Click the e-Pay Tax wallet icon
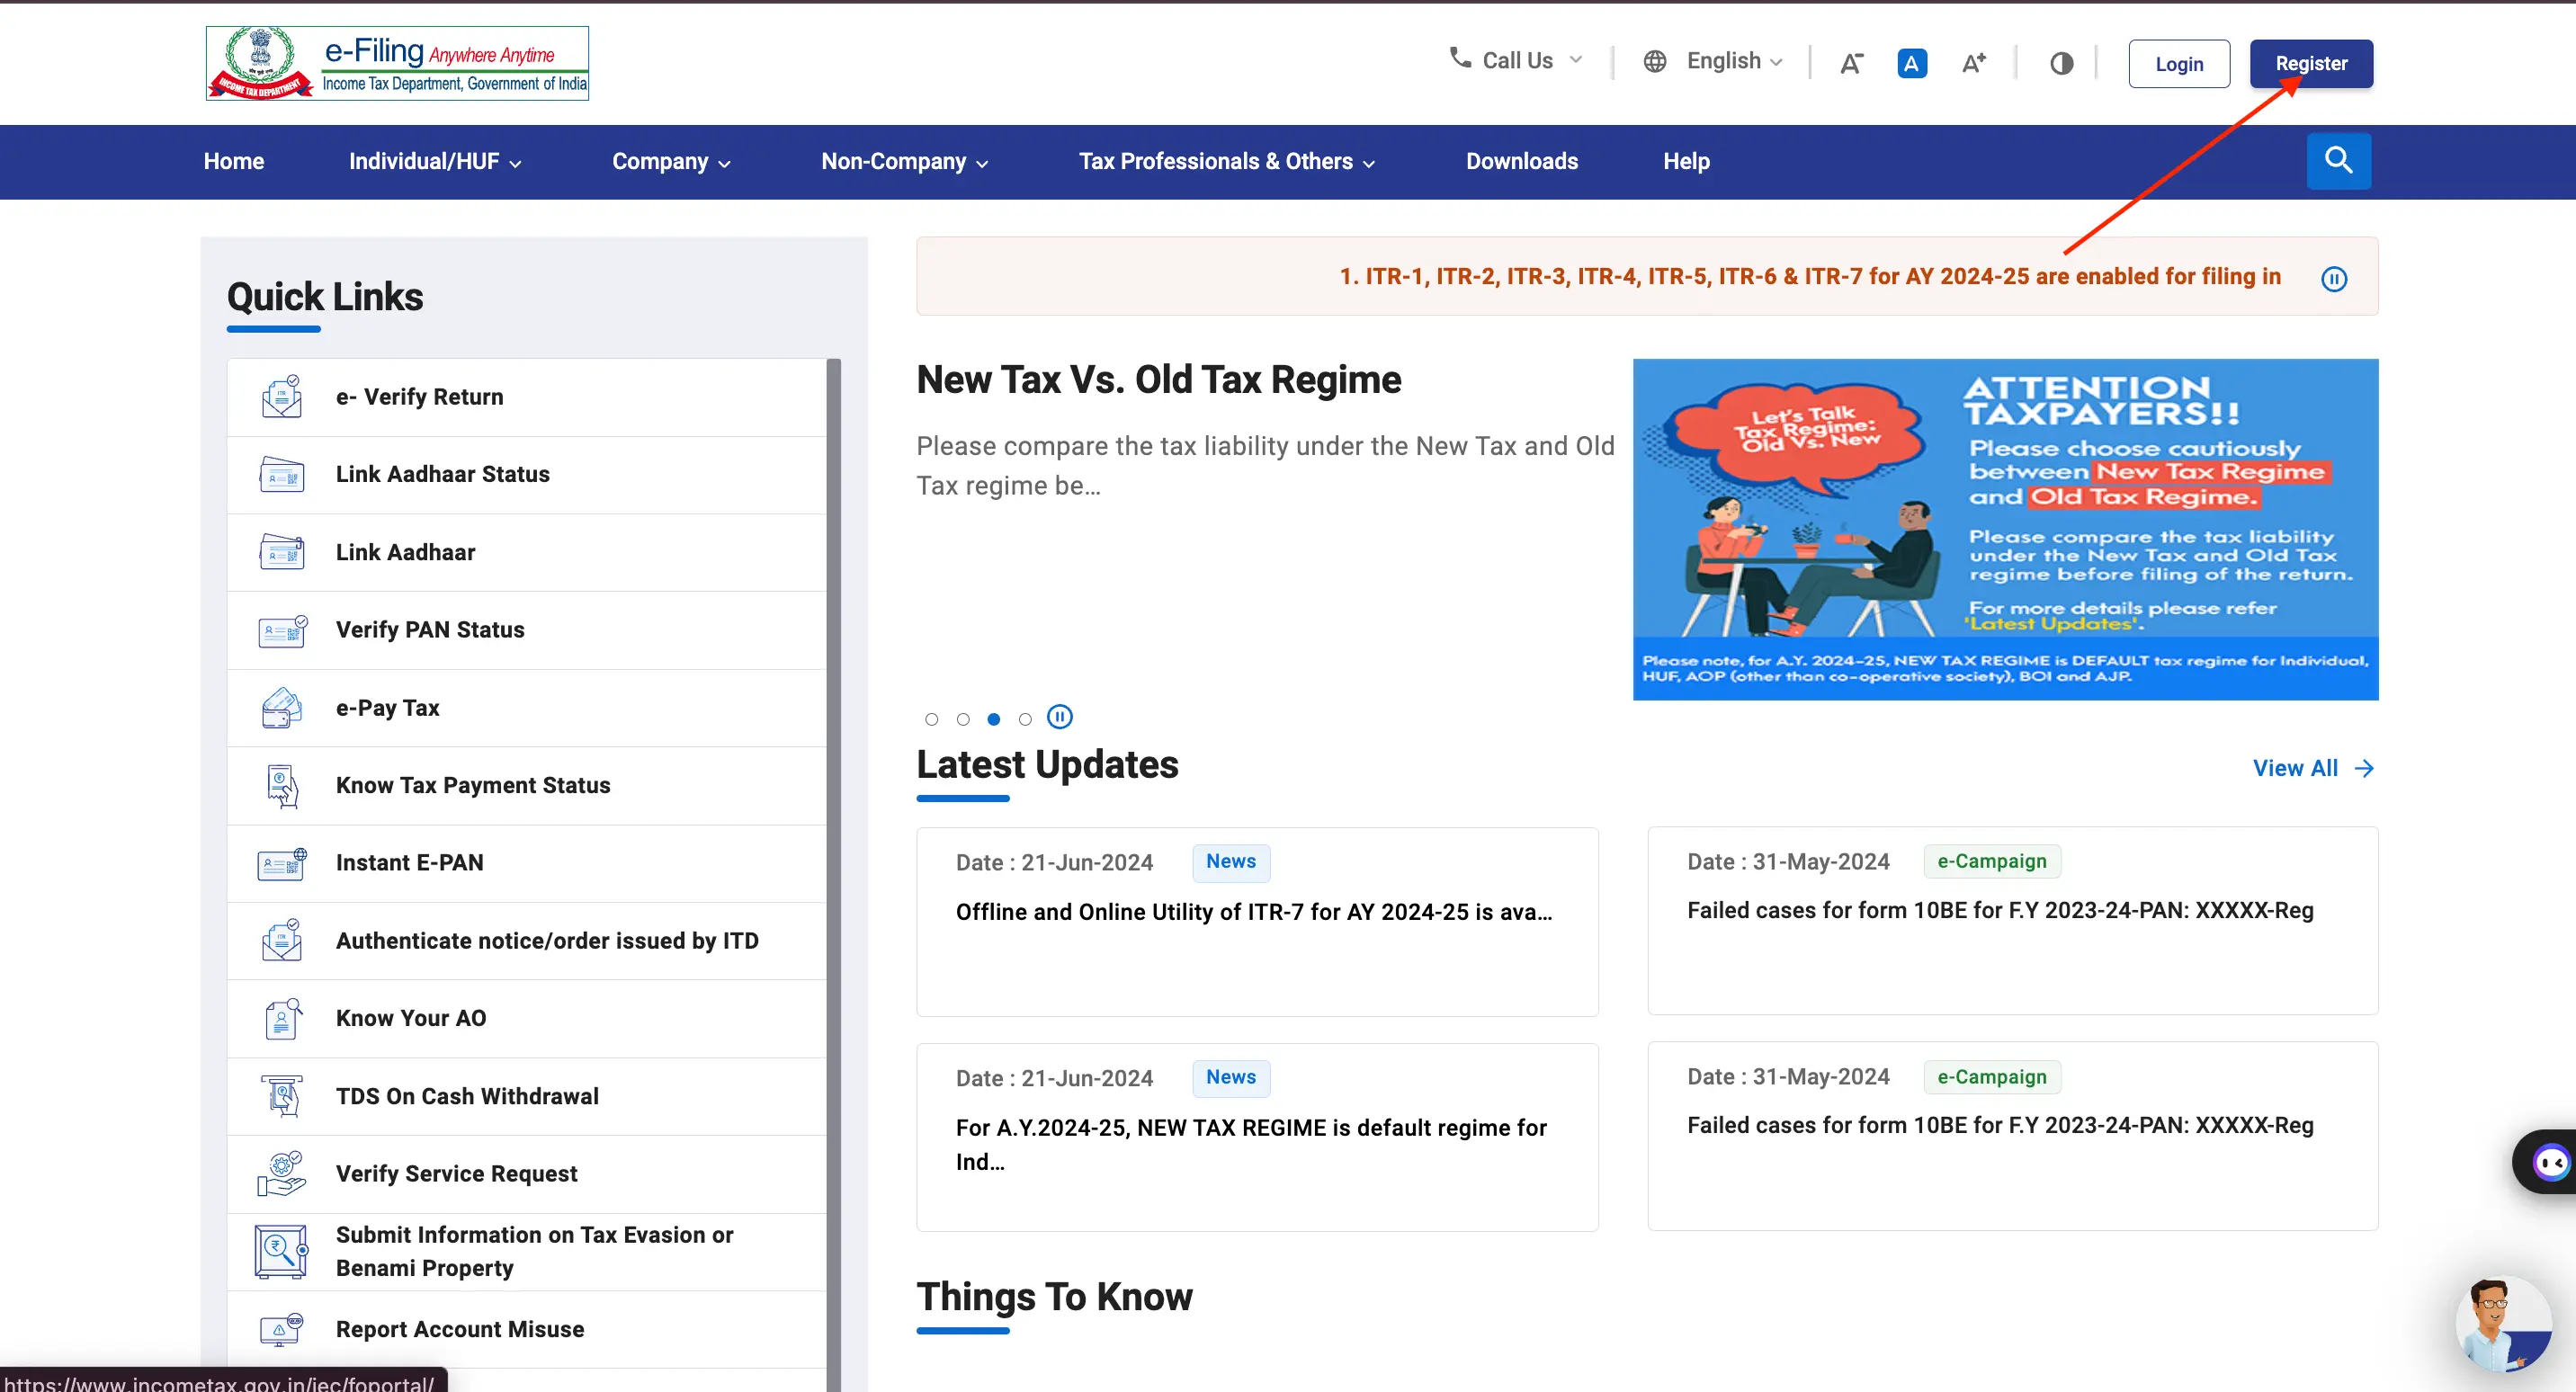 click(x=282, y=707)
